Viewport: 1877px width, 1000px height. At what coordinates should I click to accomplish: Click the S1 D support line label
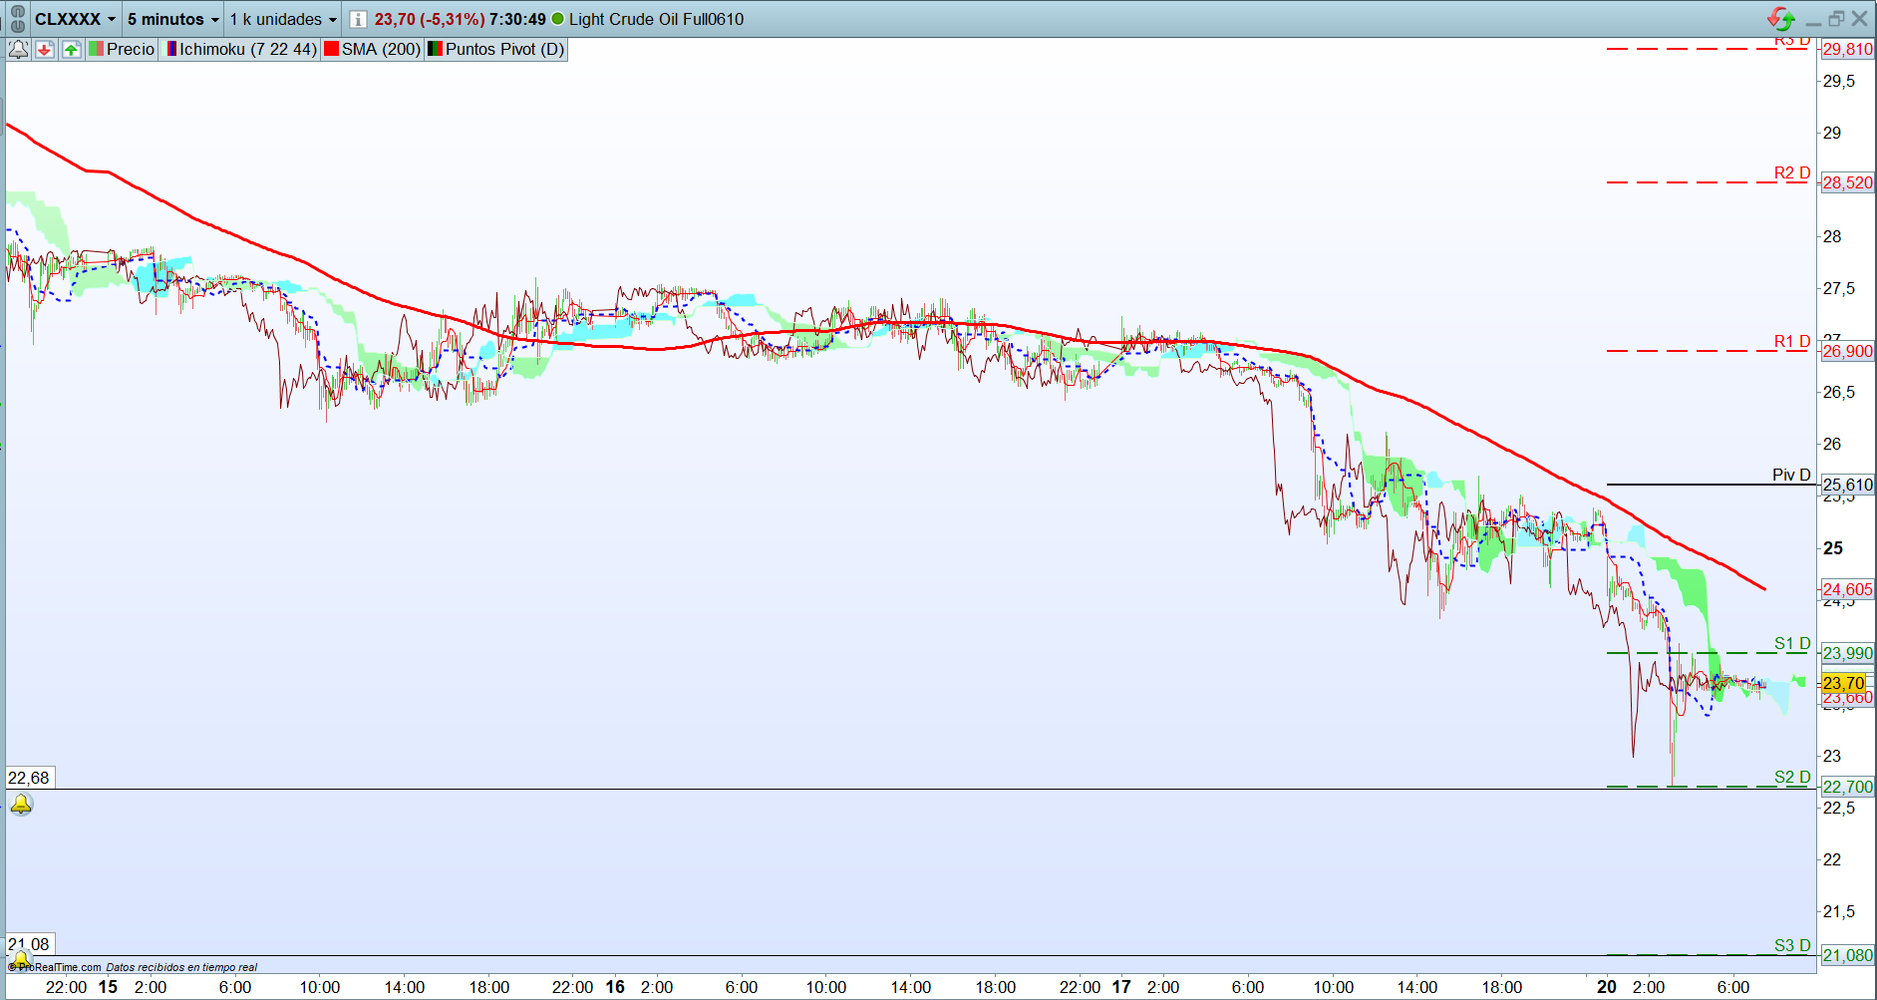click(1792, 644)
